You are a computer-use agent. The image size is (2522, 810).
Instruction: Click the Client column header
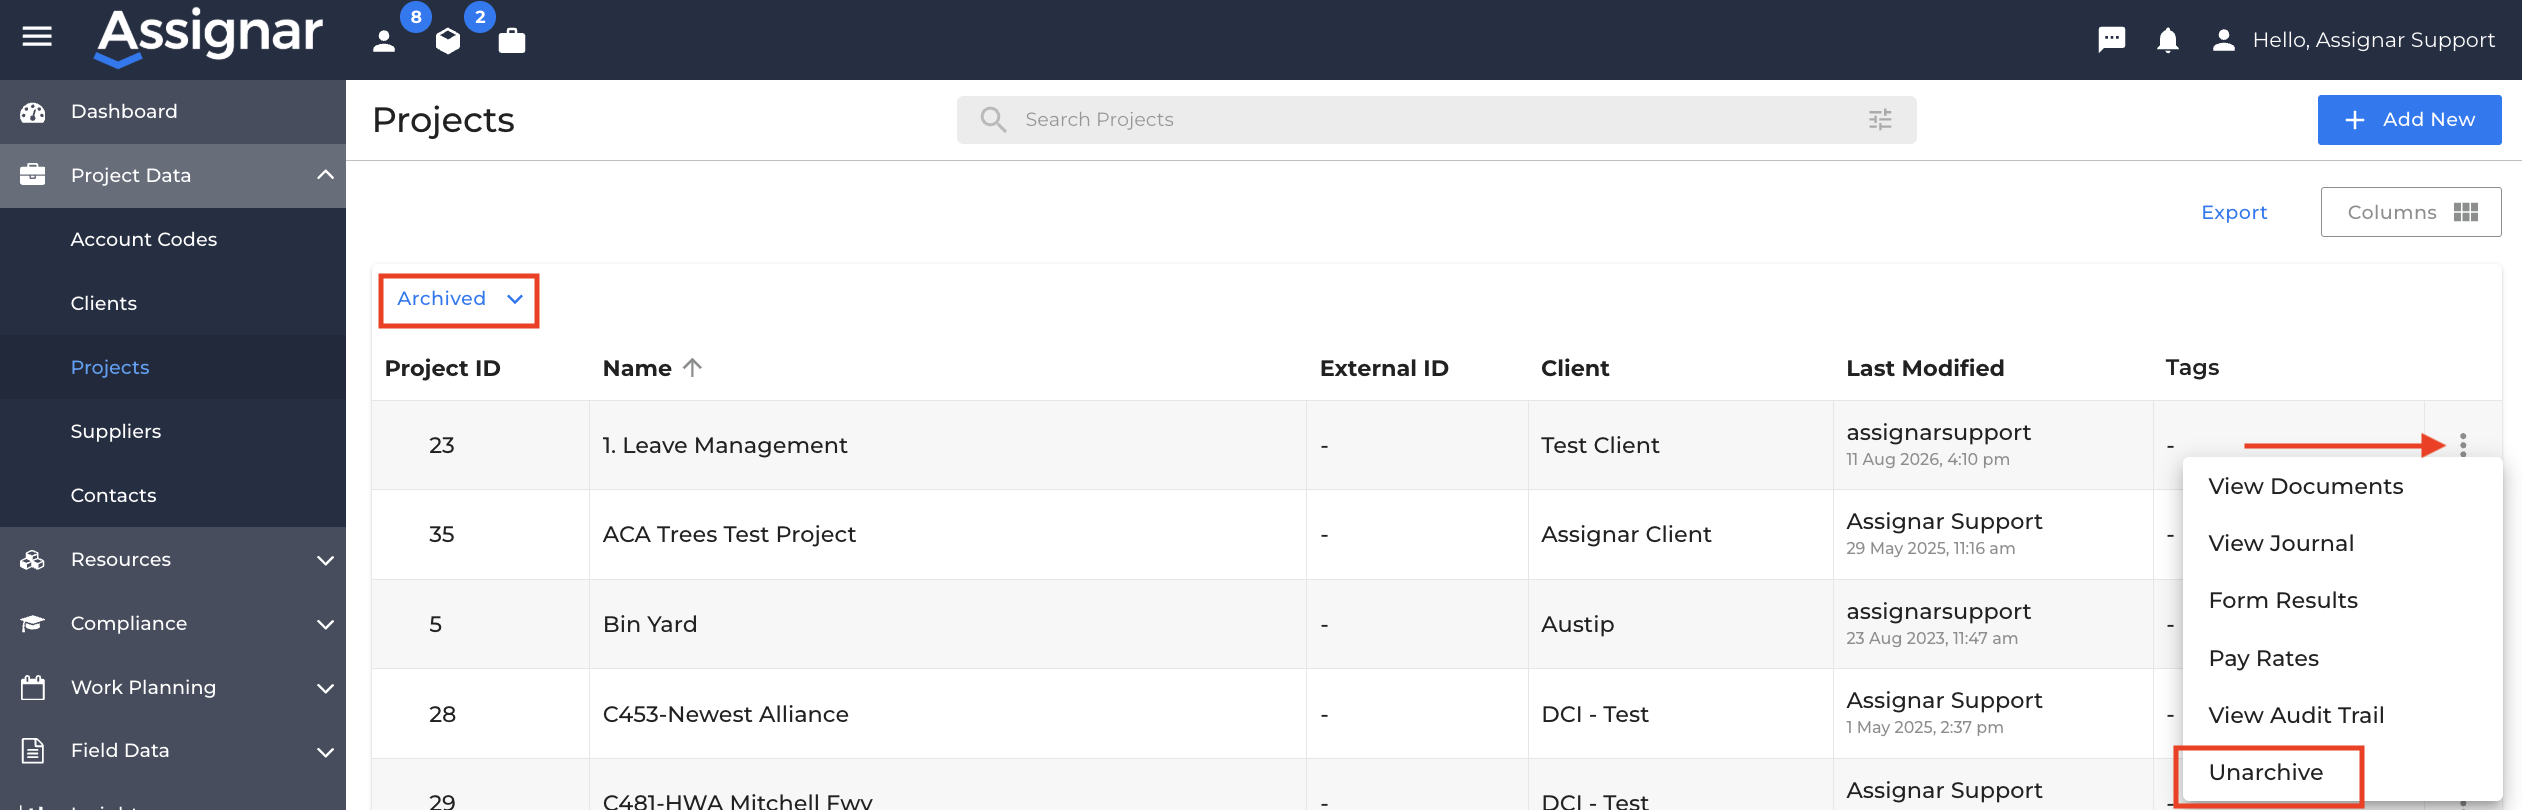click(1574, 369)
